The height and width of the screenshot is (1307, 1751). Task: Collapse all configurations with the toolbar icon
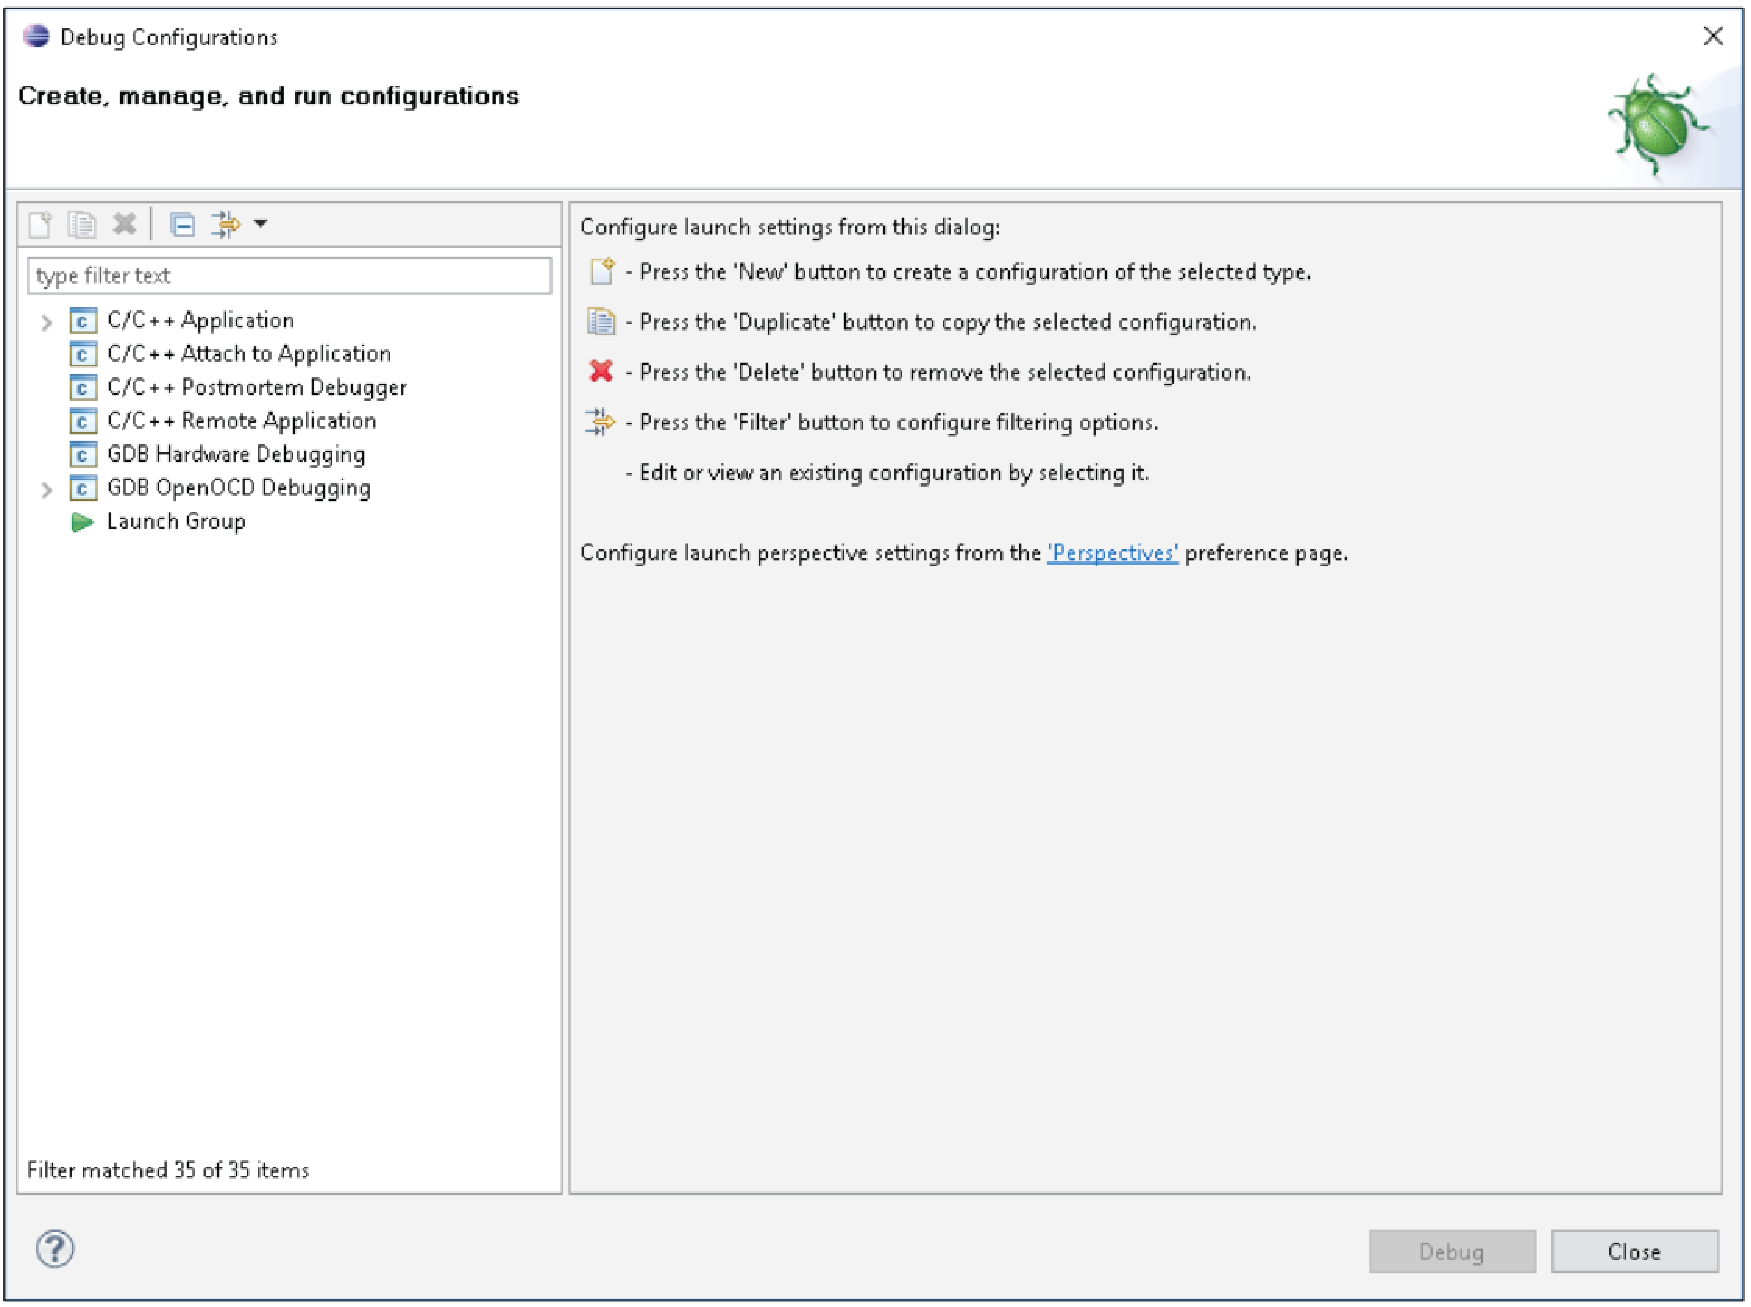pos(182,224)
